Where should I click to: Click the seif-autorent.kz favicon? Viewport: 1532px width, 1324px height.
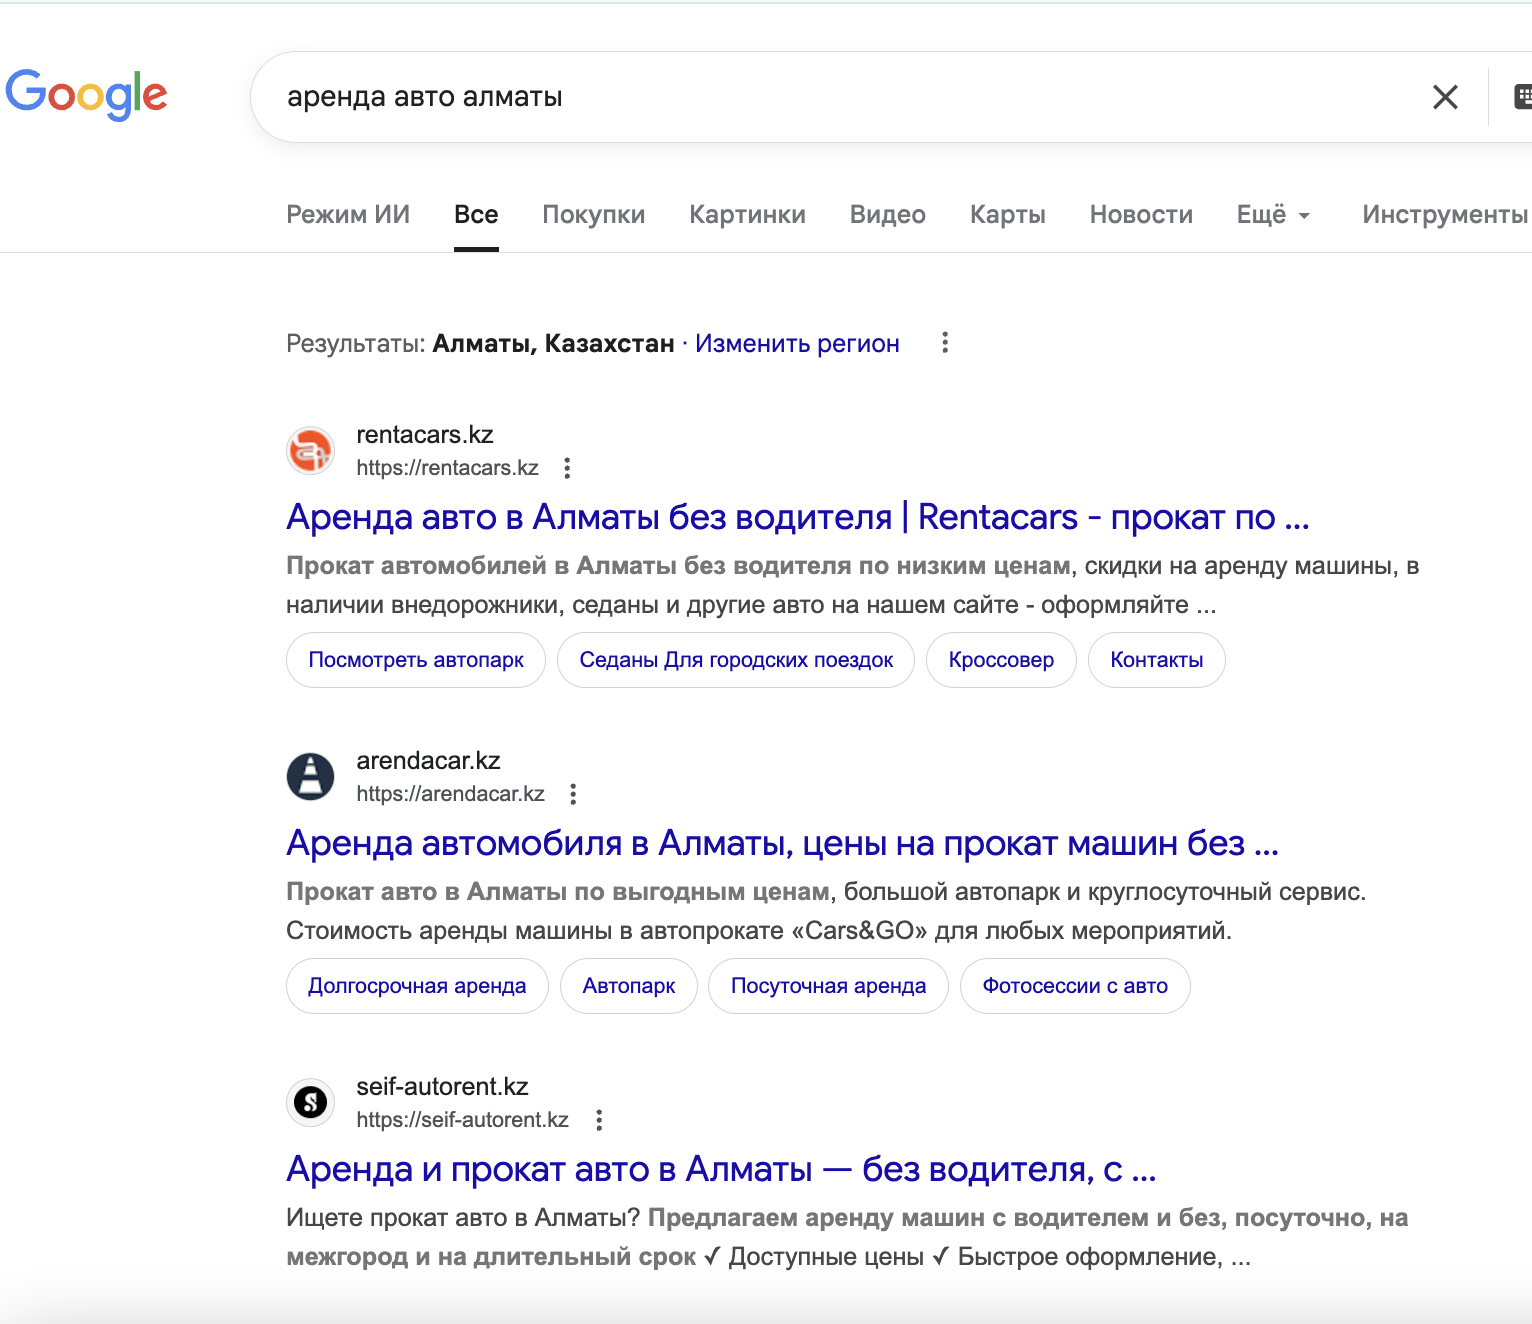(x=311, y=1103)
